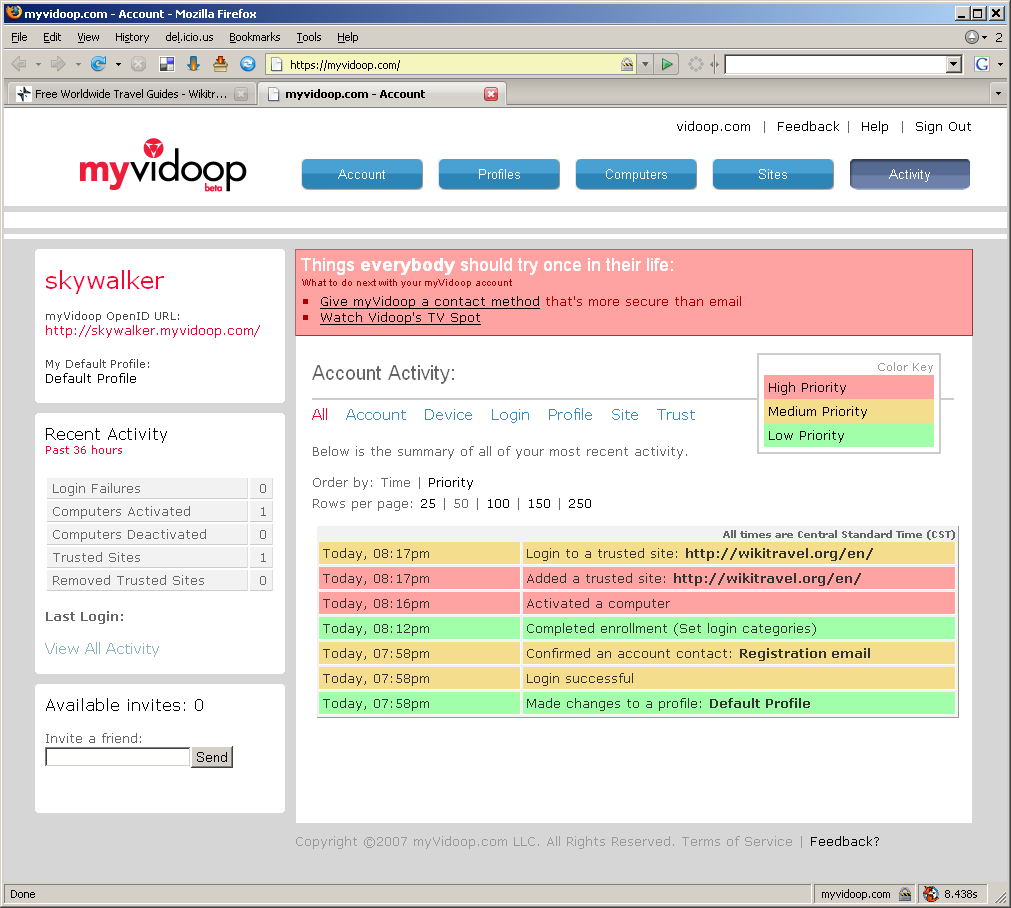Image resolution: width=1011 pixels, height=908 pixels.
Task: Click the Computers navigation button
Action: 636,174
